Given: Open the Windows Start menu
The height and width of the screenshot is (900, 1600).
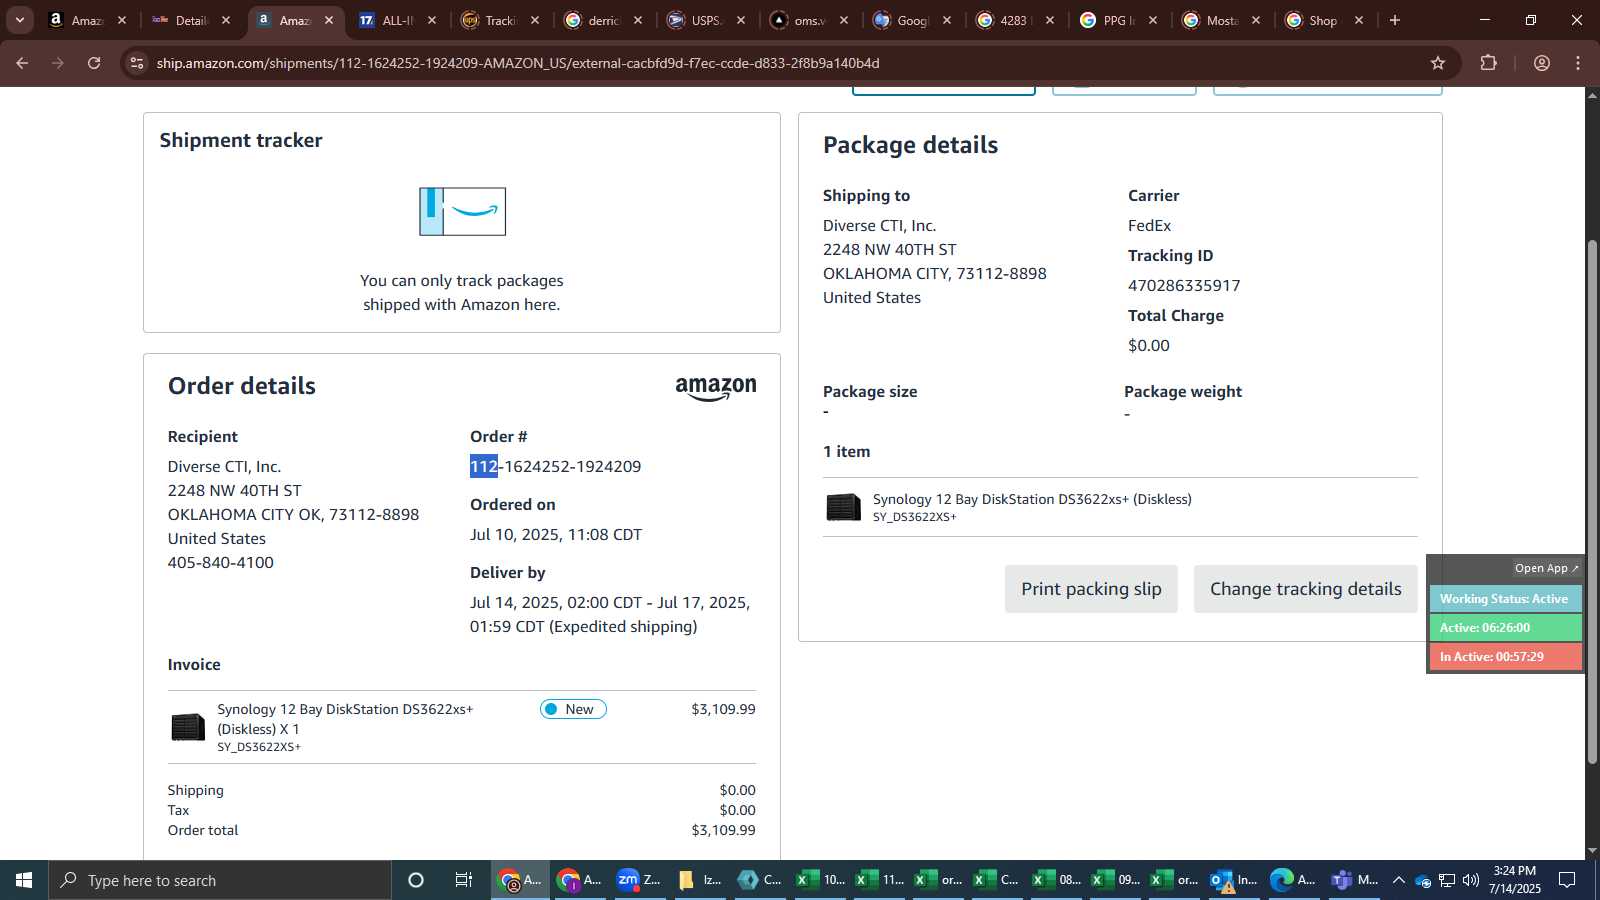Looking at the screenshot, I should tap(24, 880).
